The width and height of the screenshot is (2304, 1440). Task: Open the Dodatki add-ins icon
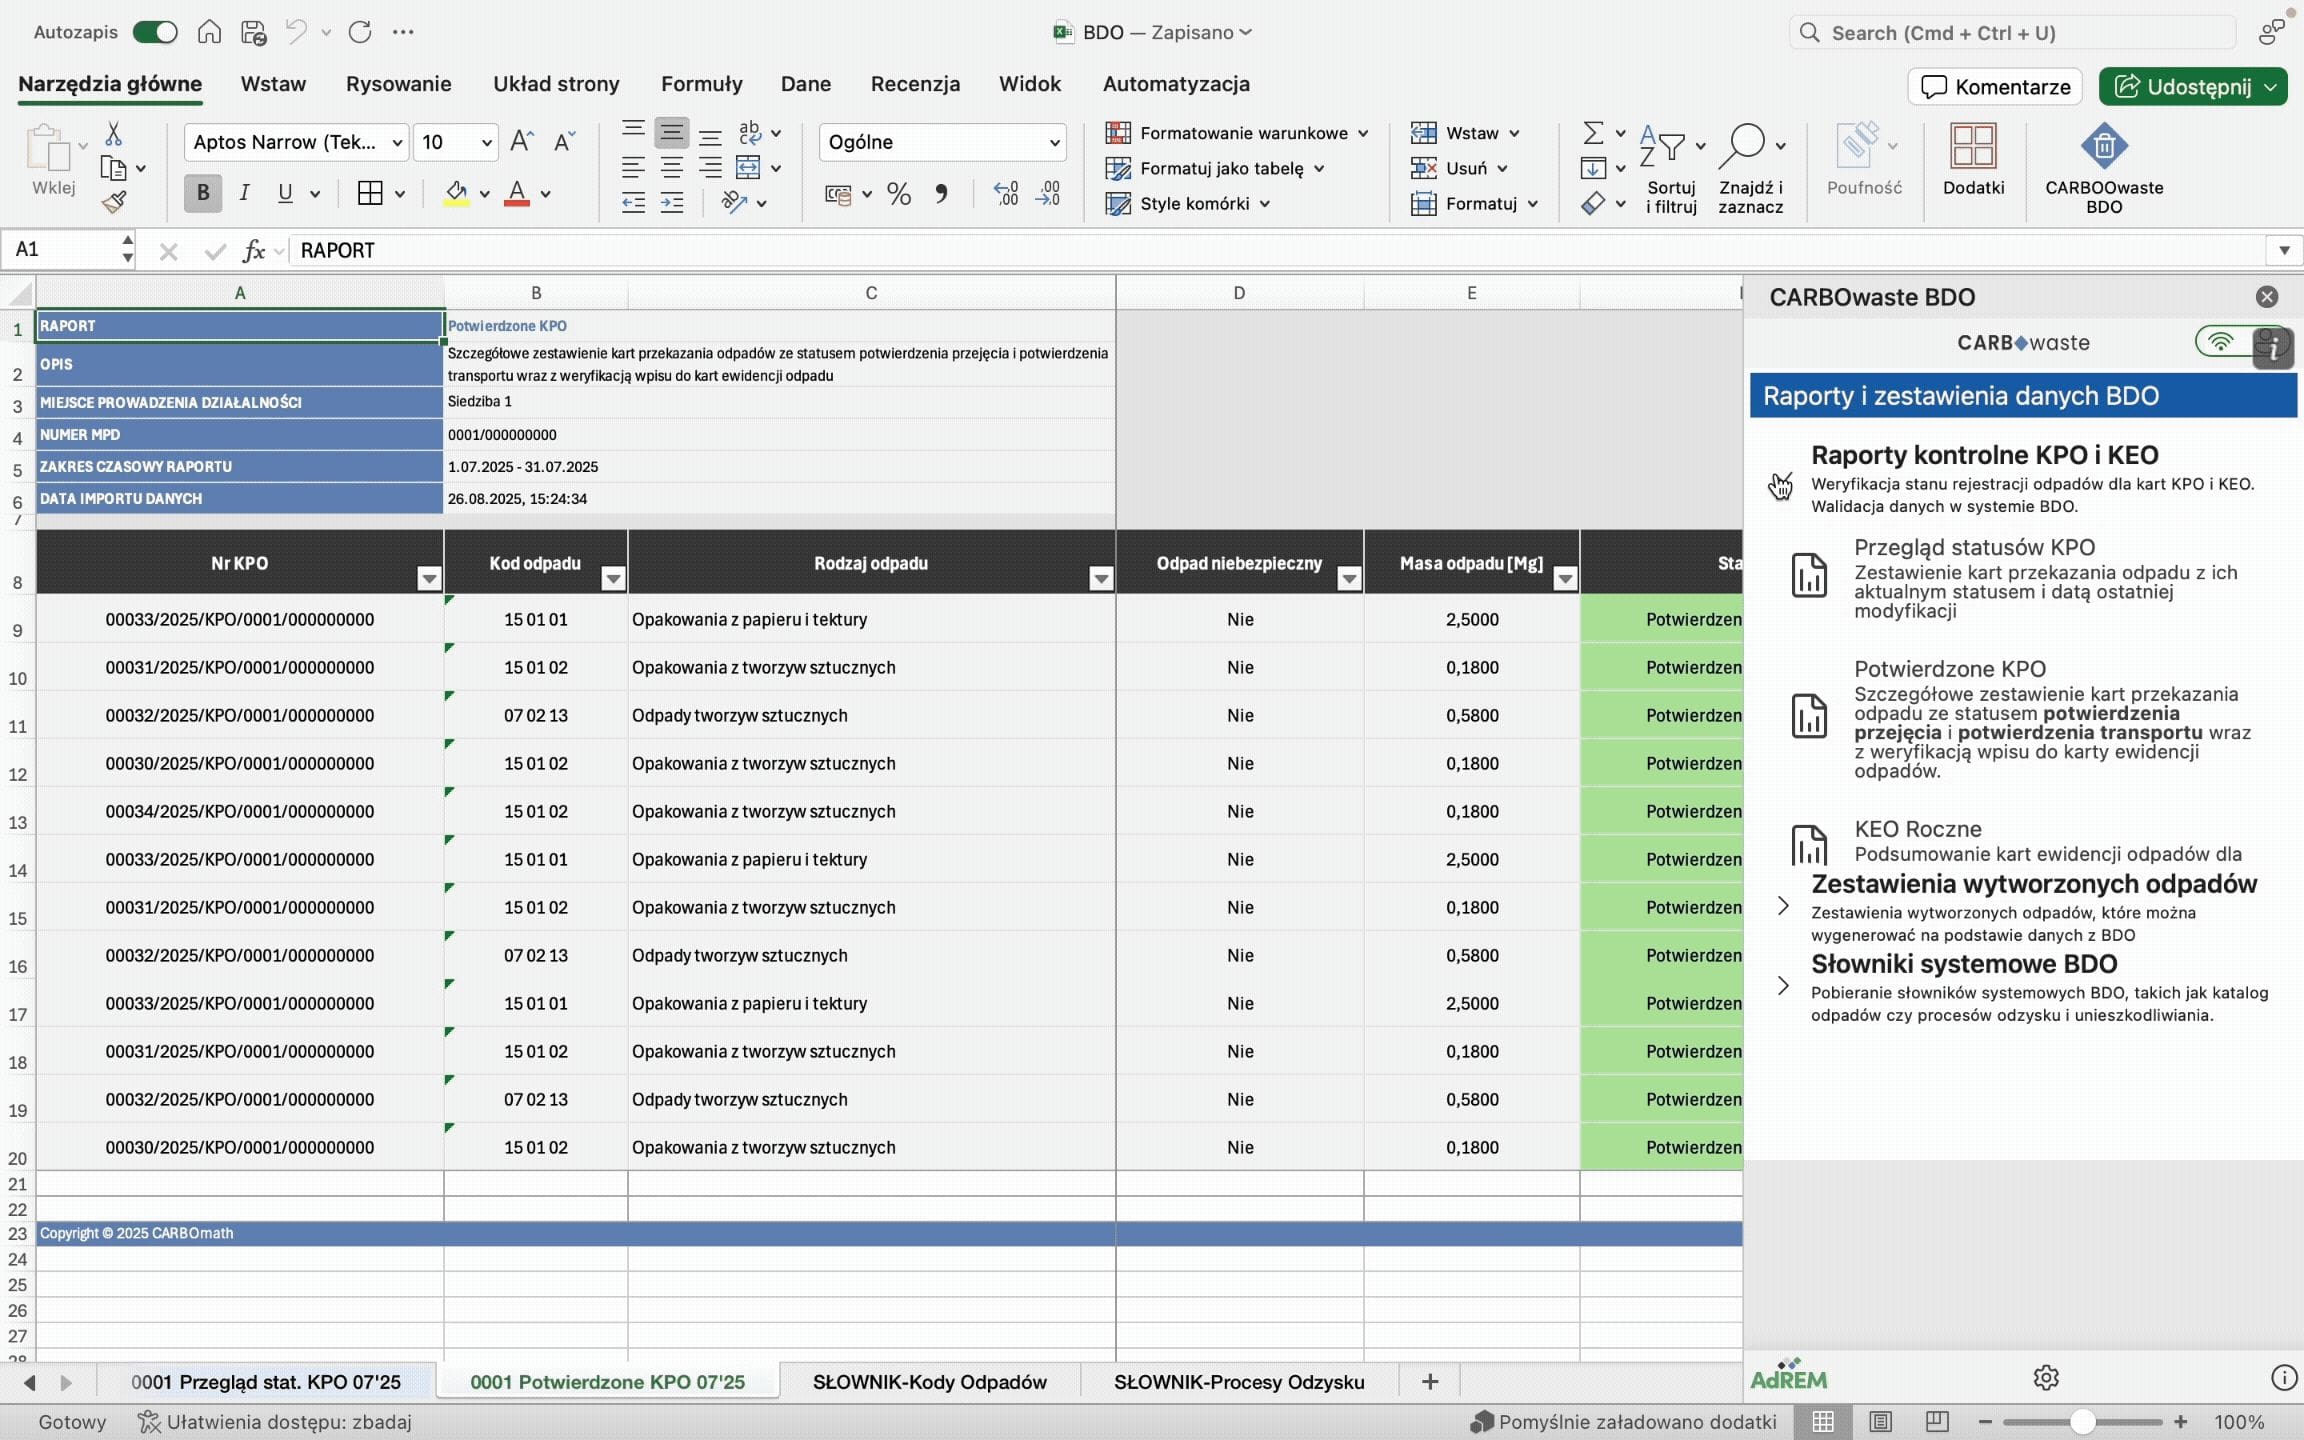(x=1972, y=148)
